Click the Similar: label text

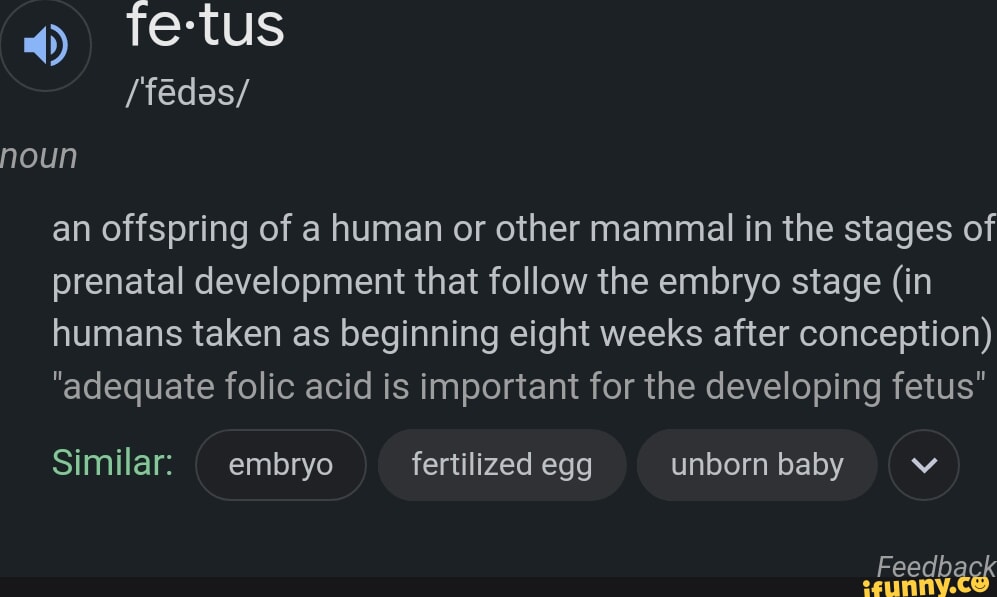pos(112,462)
